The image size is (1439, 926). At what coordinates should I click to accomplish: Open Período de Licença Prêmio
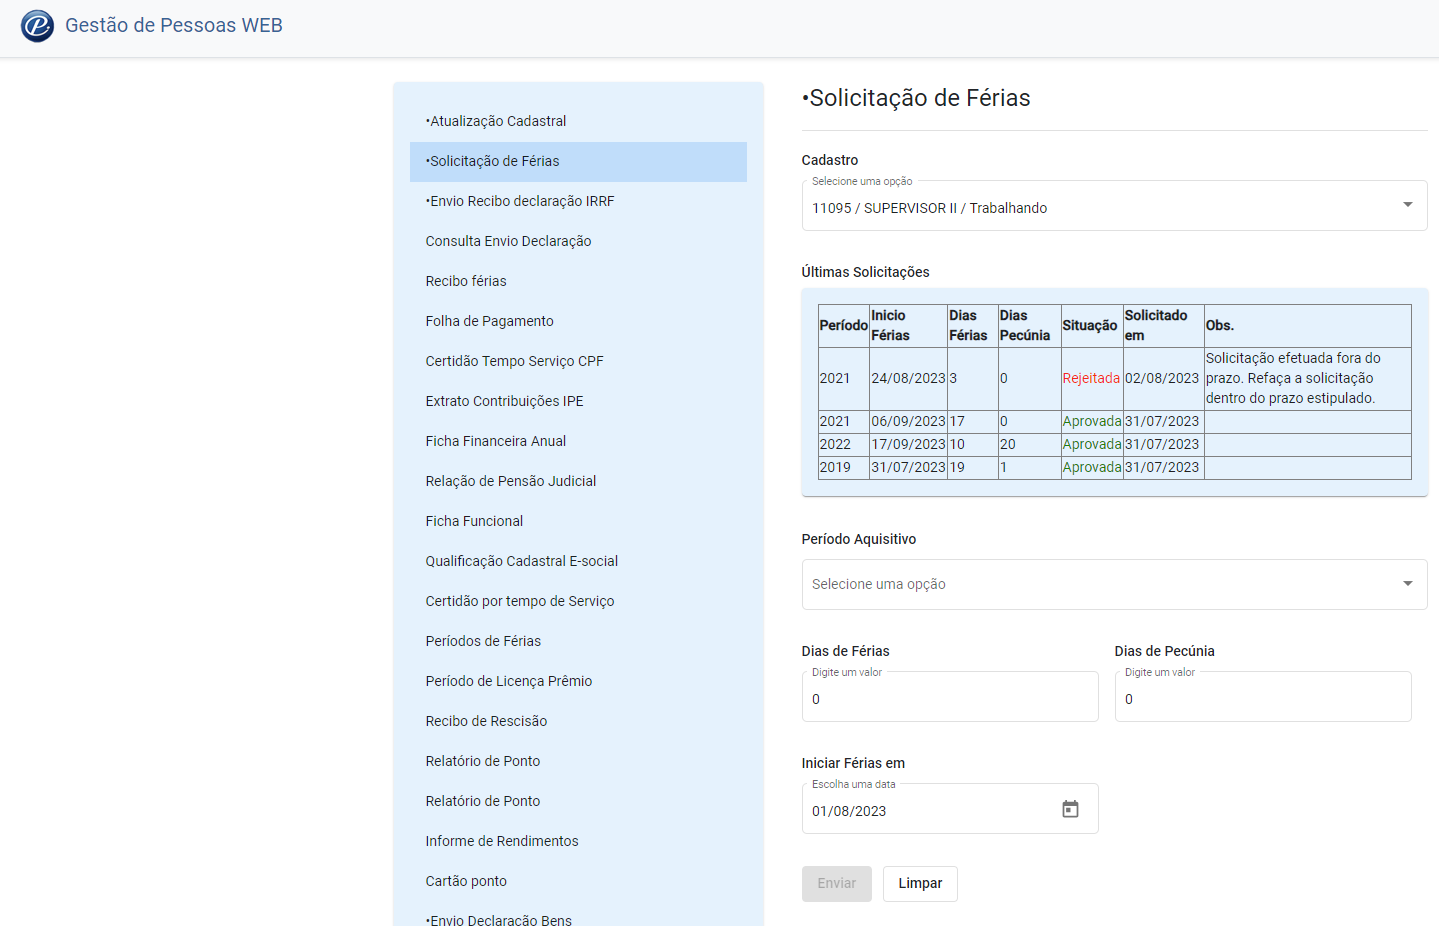coord(578,681)
